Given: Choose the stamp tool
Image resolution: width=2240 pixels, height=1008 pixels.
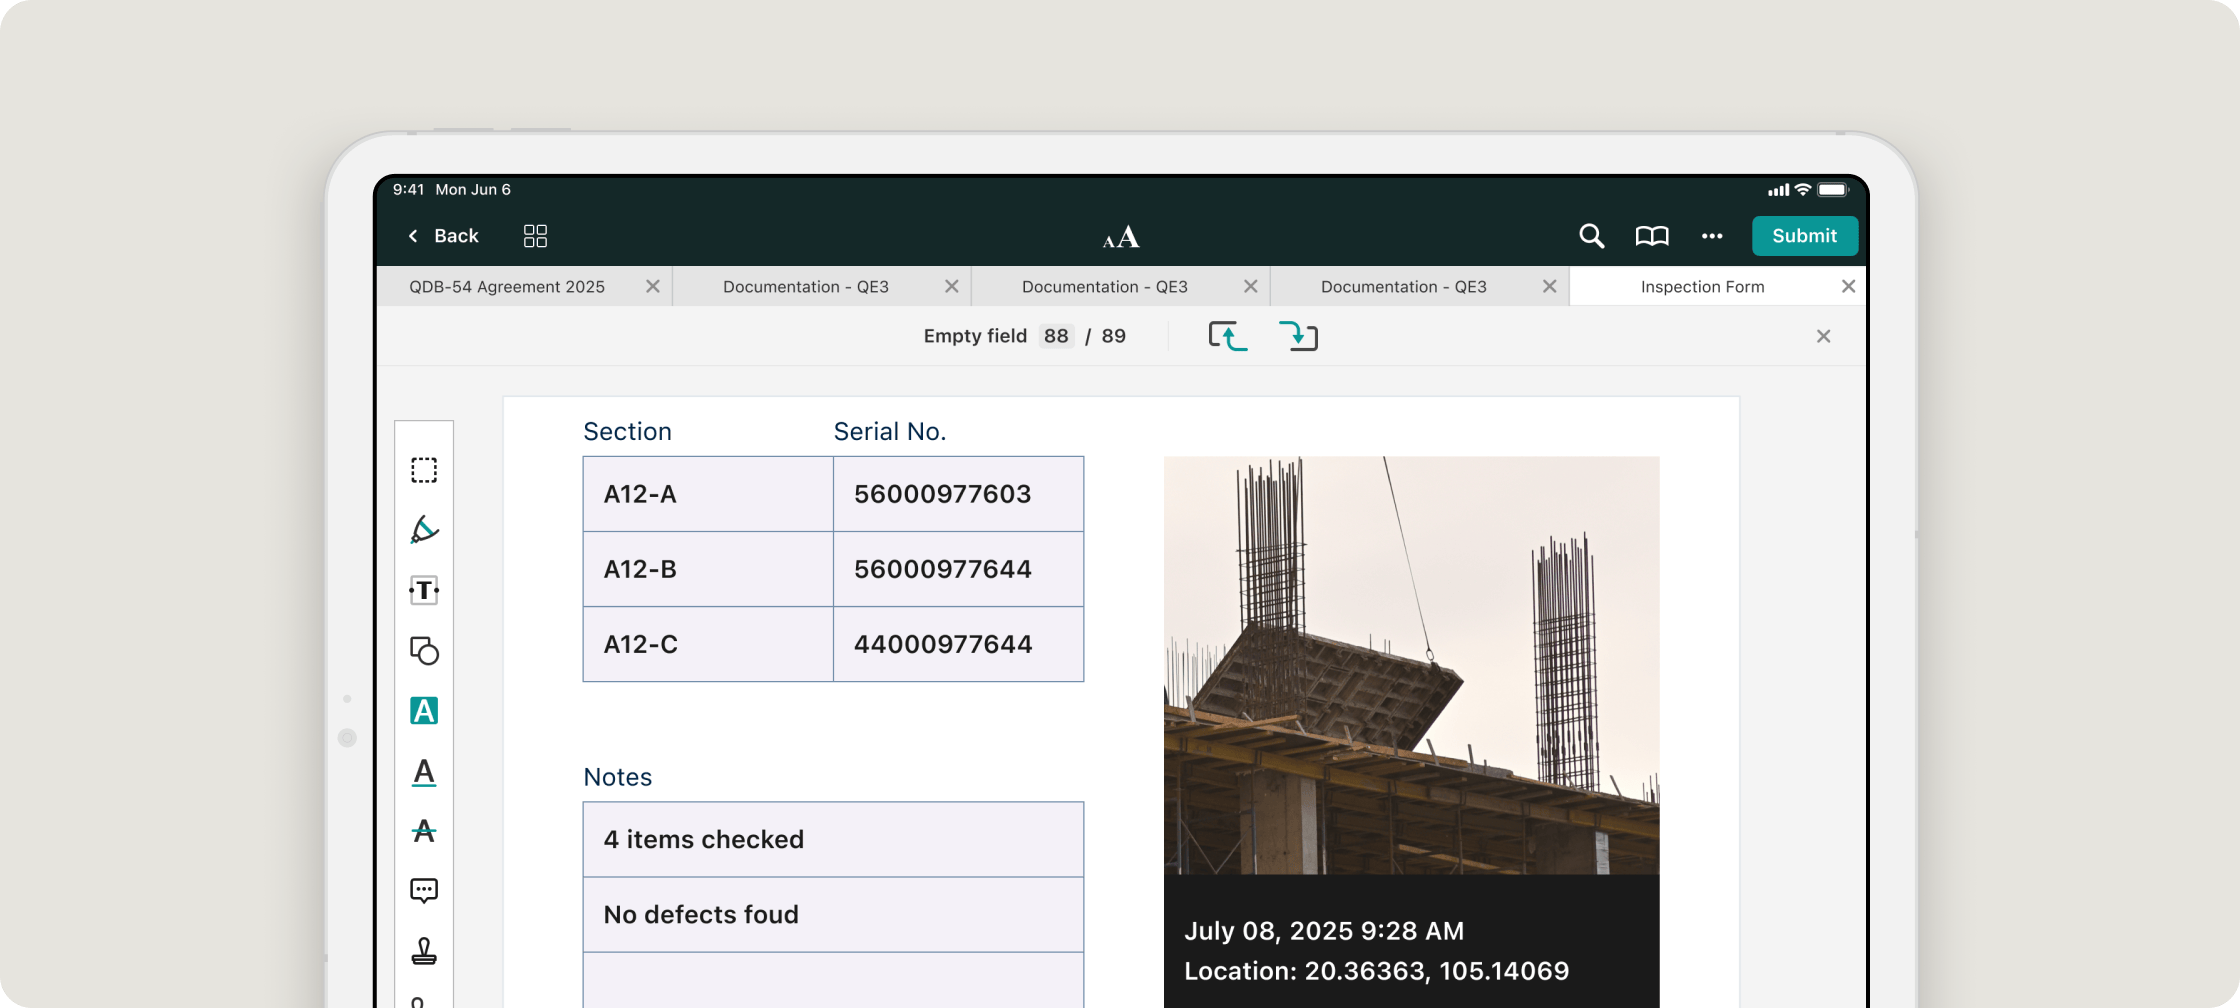Looking at the screenshot, I should point(424,951).
